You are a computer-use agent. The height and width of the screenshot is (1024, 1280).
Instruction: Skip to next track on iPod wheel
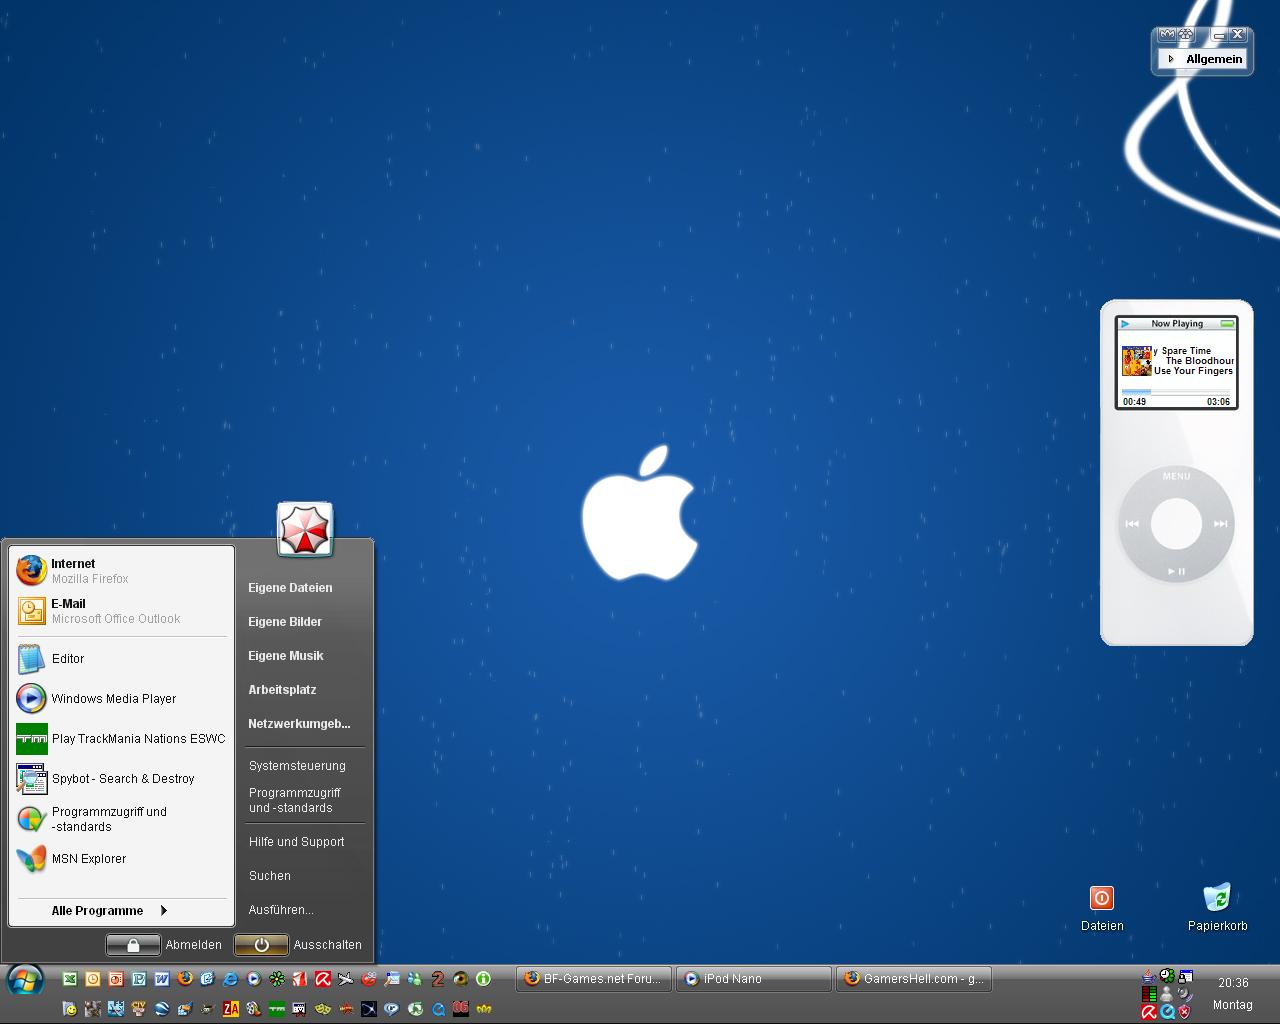pos(1220,524)
